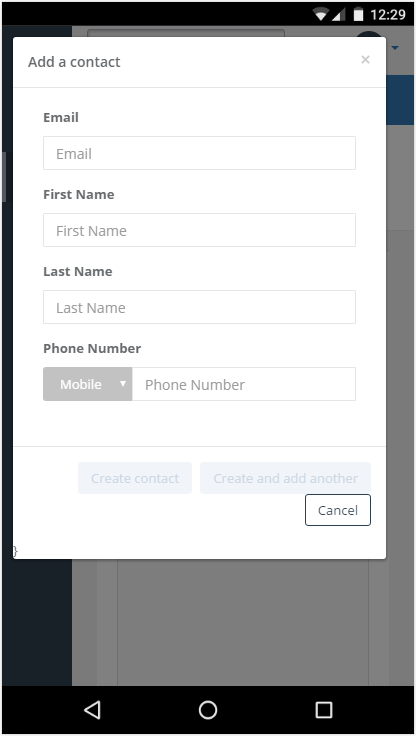This screenshot has width=416, height=736.
Task: Tap the cellular signal icon
Action: (x=339, y=15)
